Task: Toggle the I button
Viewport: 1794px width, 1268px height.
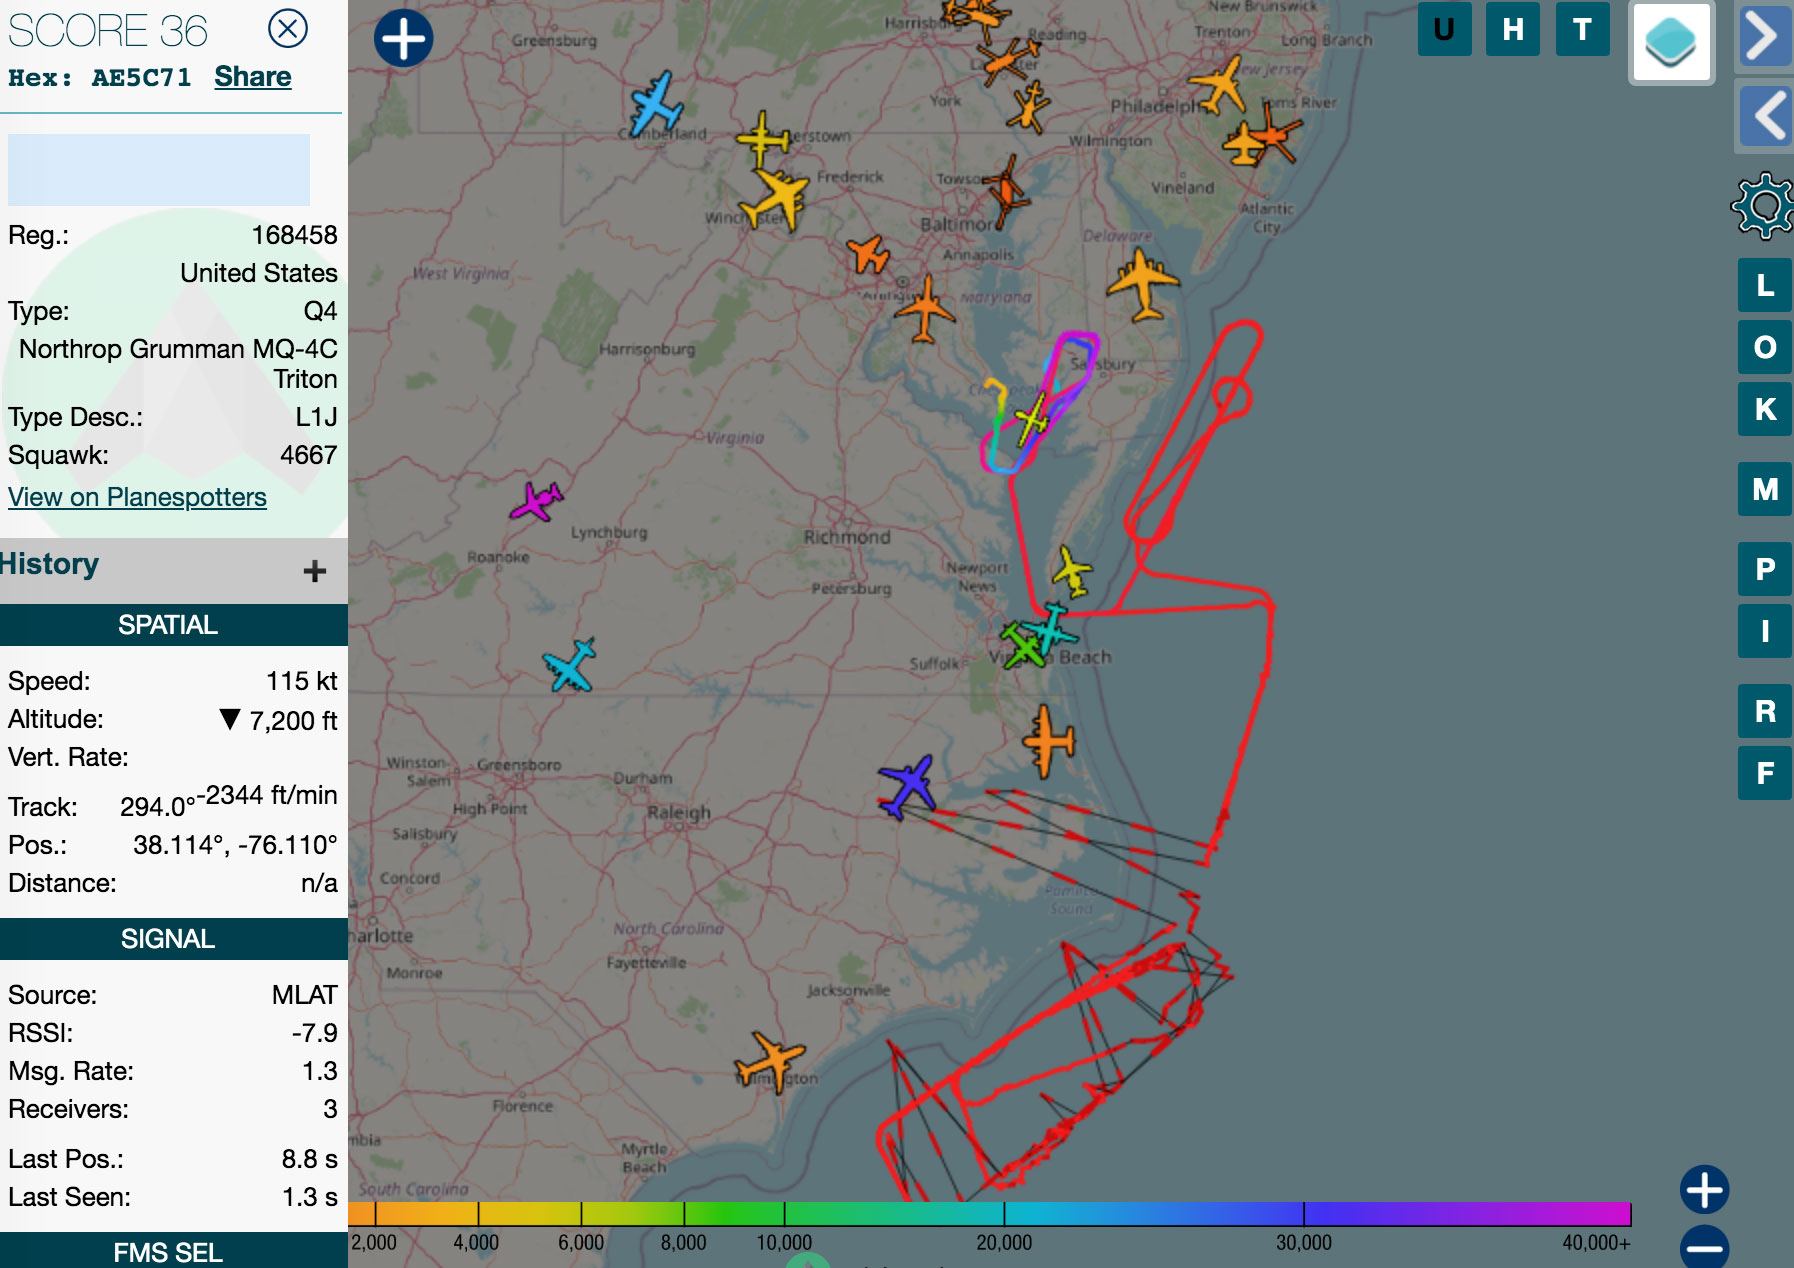Action: click(x=1765, y=631)
